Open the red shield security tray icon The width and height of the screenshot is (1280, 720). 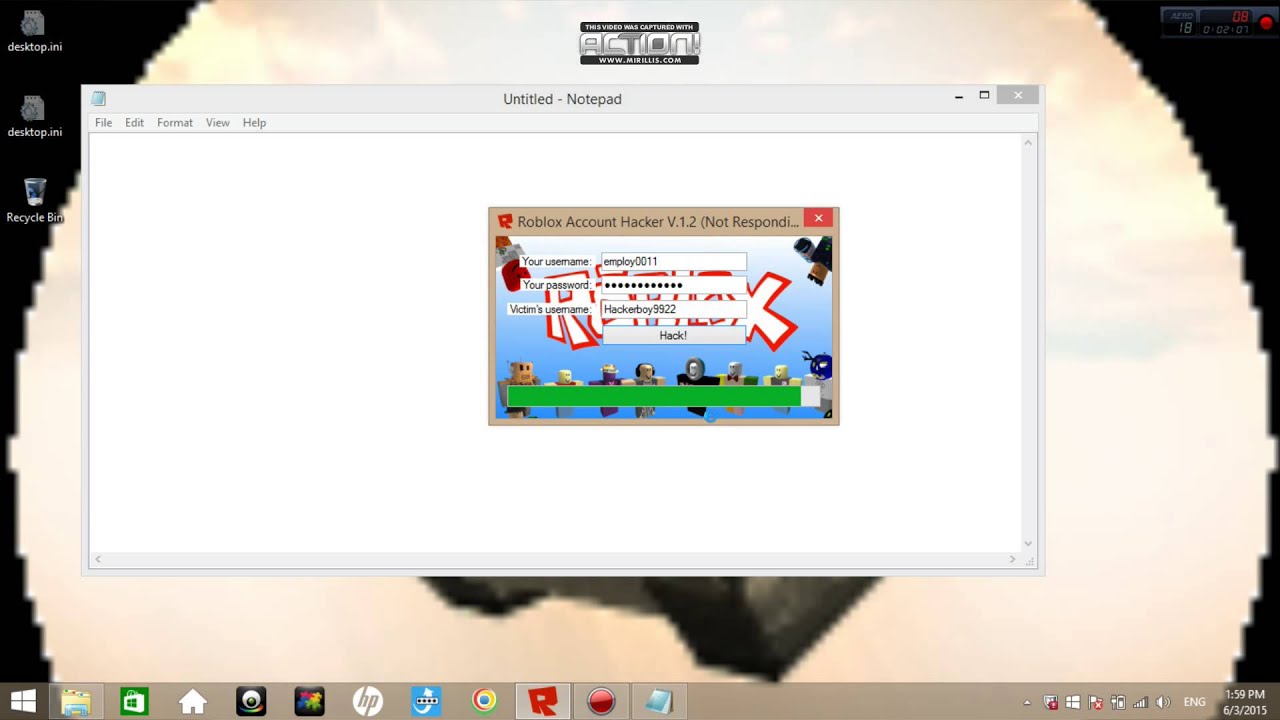[1051, 702]
